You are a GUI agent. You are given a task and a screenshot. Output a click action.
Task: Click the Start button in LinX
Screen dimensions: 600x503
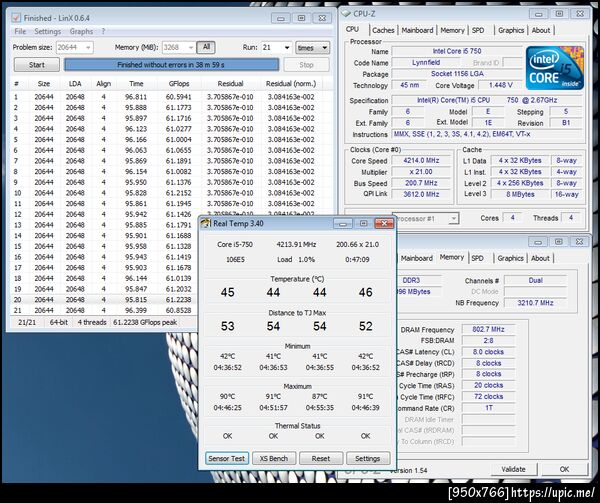pos(37,65)
